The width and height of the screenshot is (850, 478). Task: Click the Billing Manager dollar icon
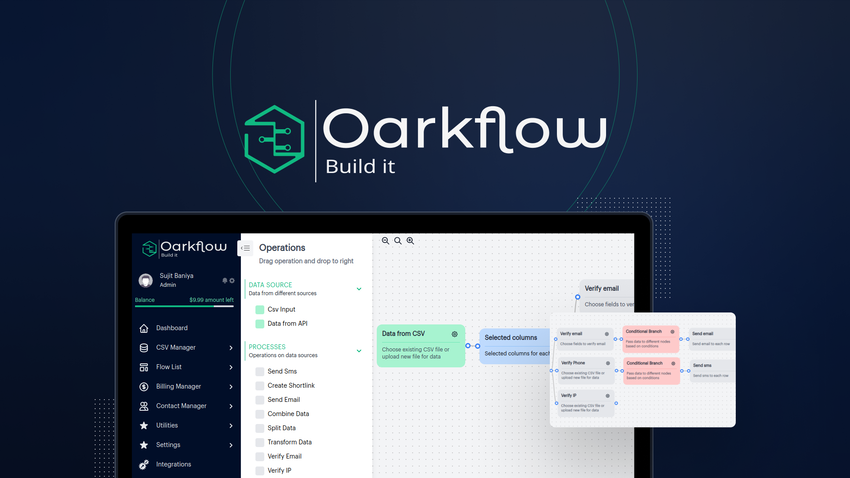pos(144,386)
